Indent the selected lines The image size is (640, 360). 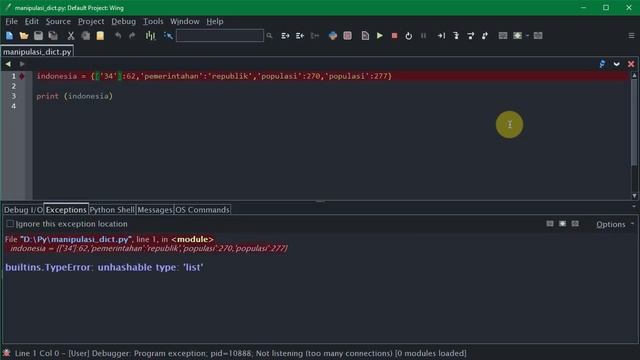click(x=285, y=36)
